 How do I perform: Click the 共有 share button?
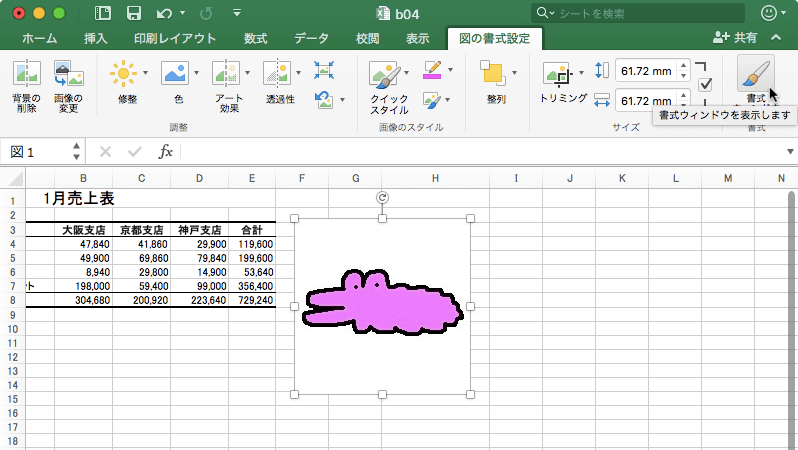pyautogui.click(x=735, y=37)
